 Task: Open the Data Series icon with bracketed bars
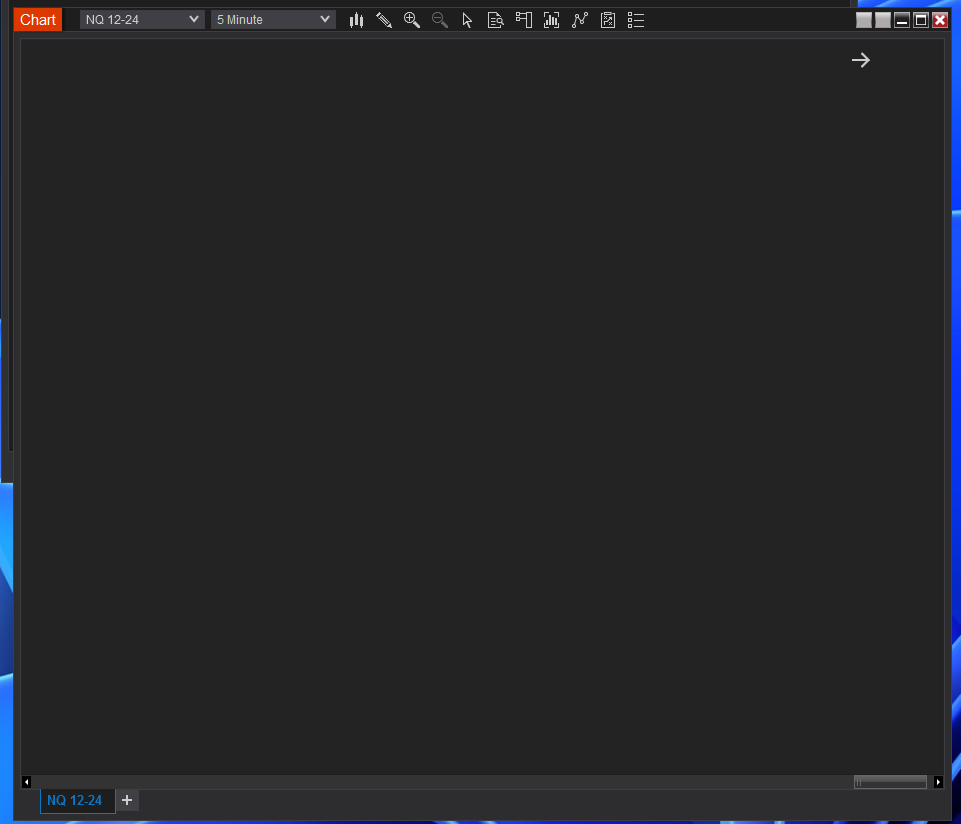coord(552,20)
